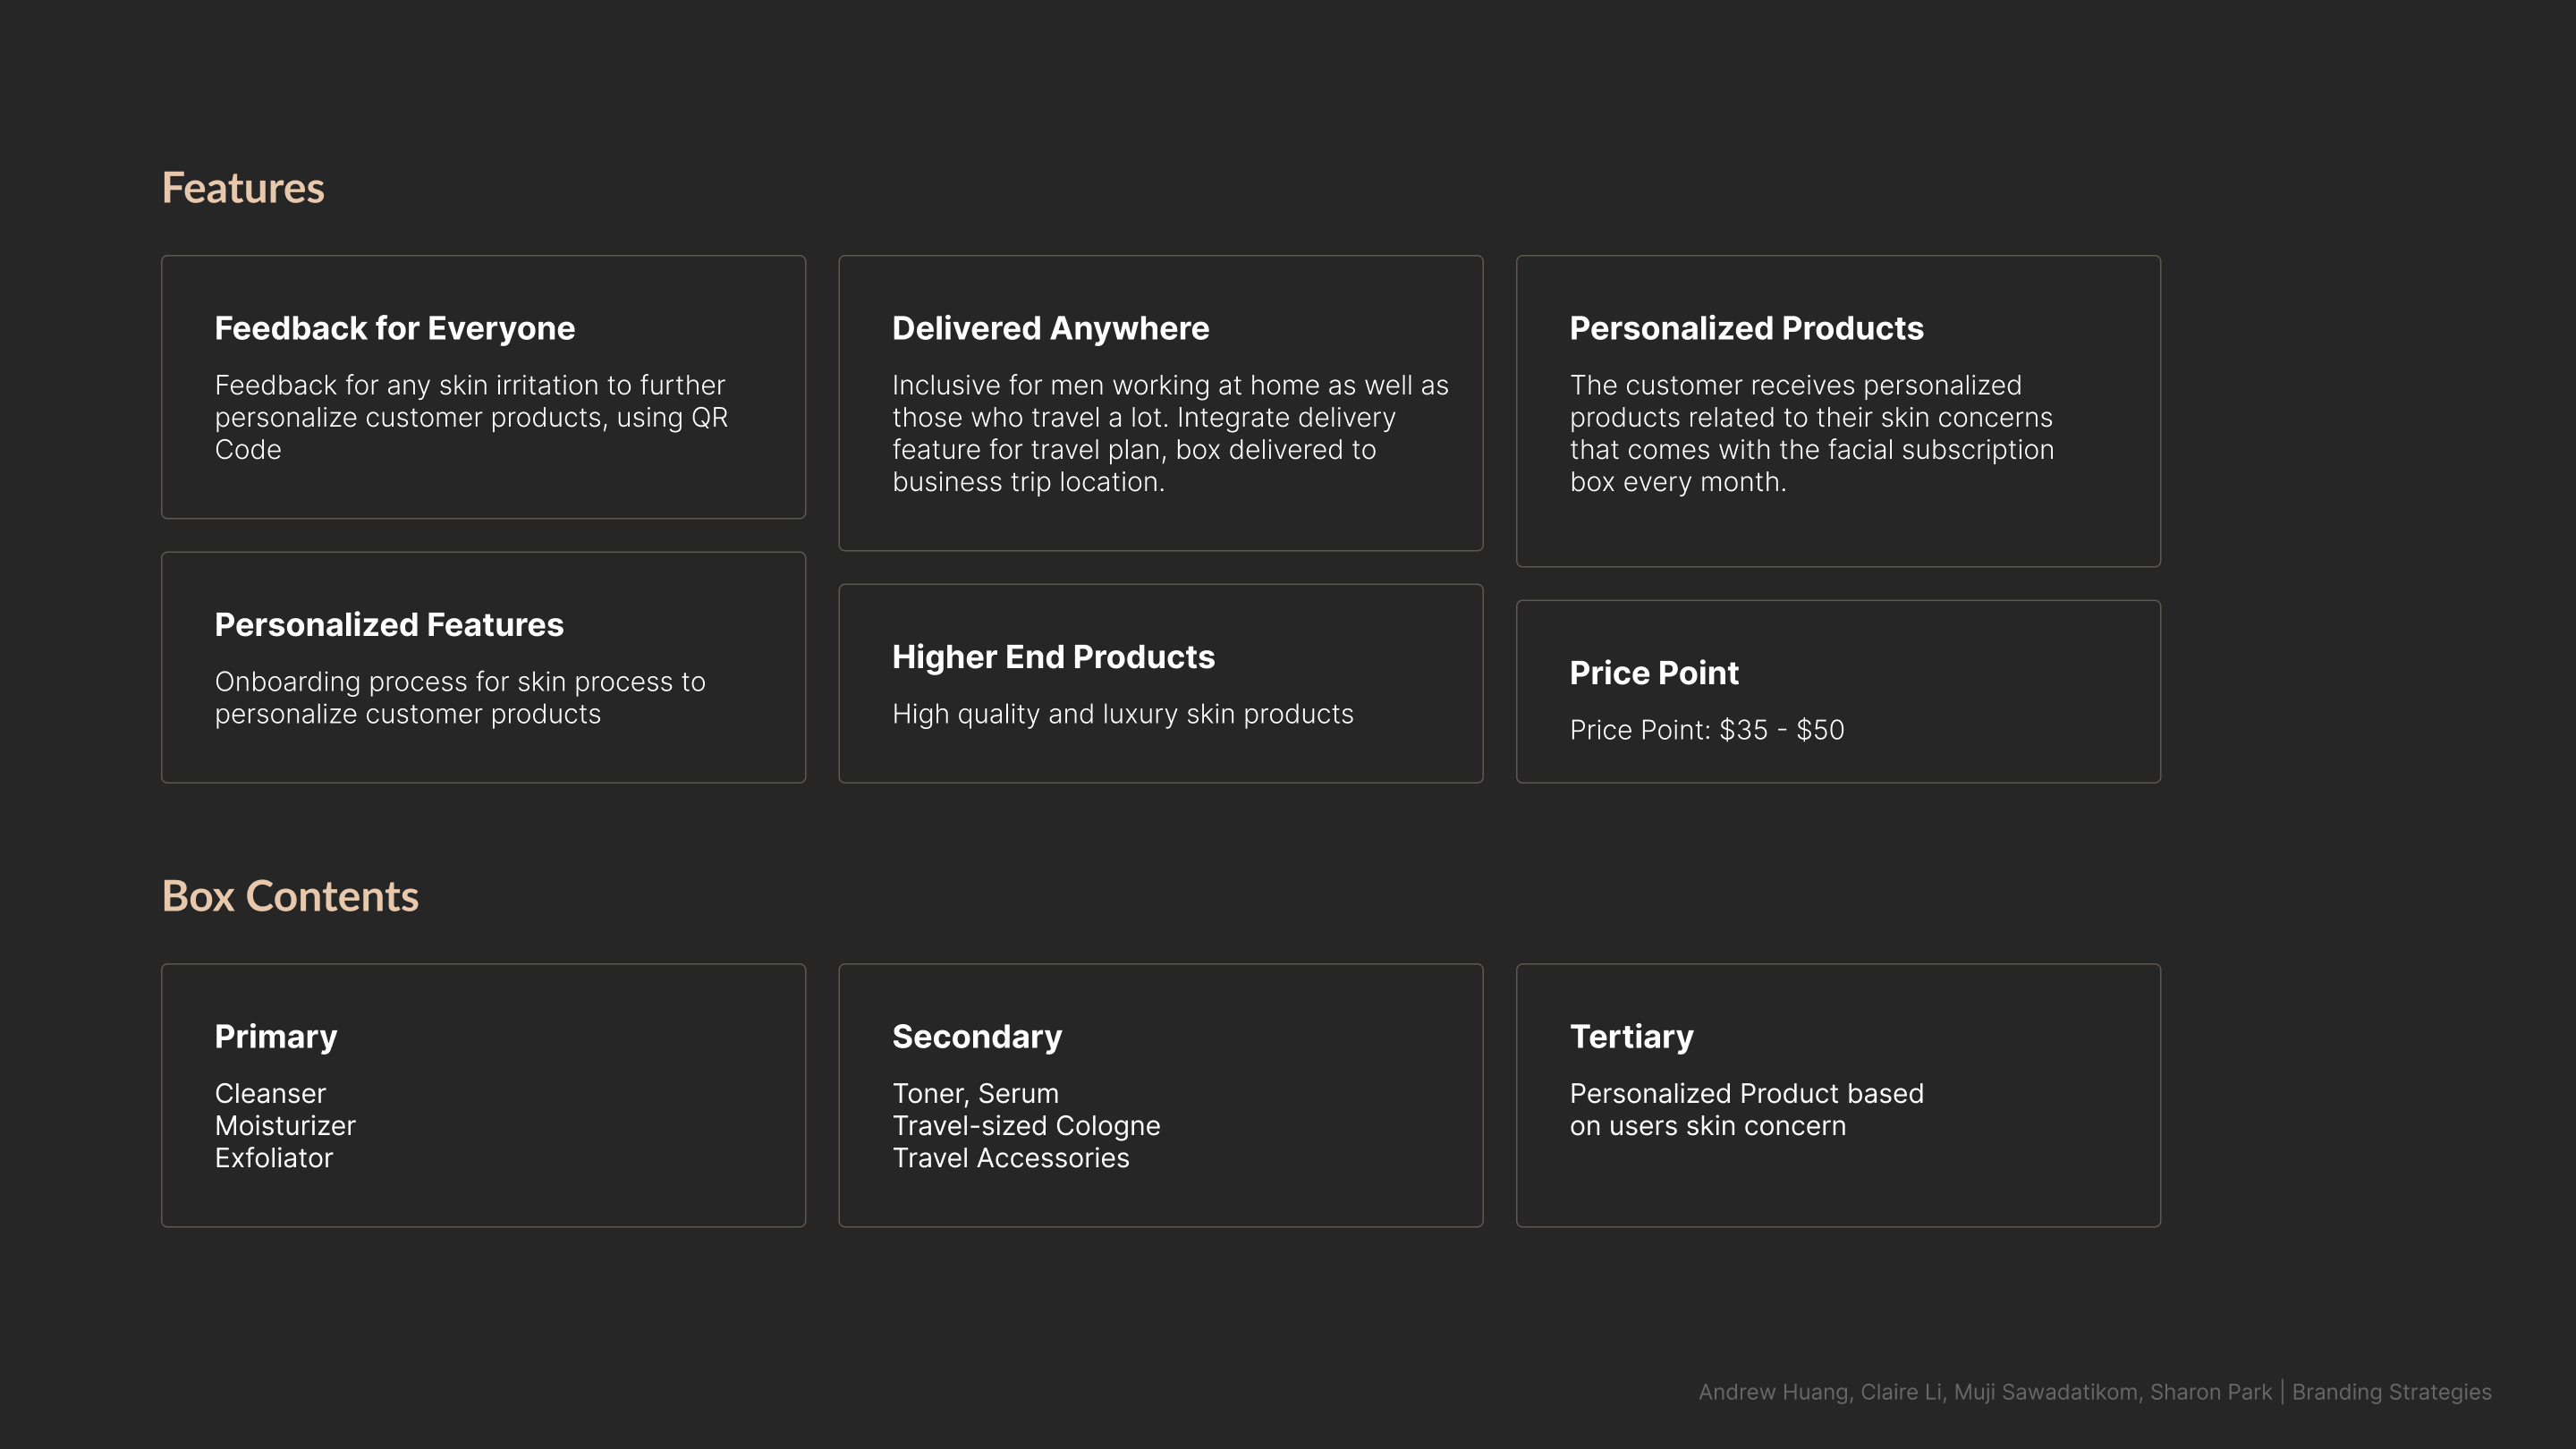Click the high quality luxury products text
This screenshot has height=1449, width=2576.
point(1122,714)
